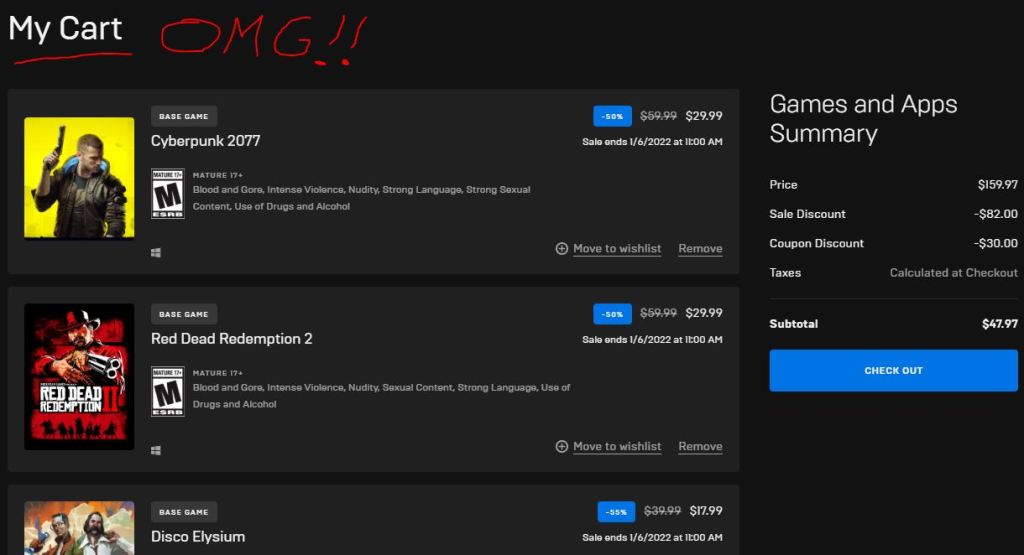Click the -55% discount badge for Disco Elysium

click(x=616, y=512)
